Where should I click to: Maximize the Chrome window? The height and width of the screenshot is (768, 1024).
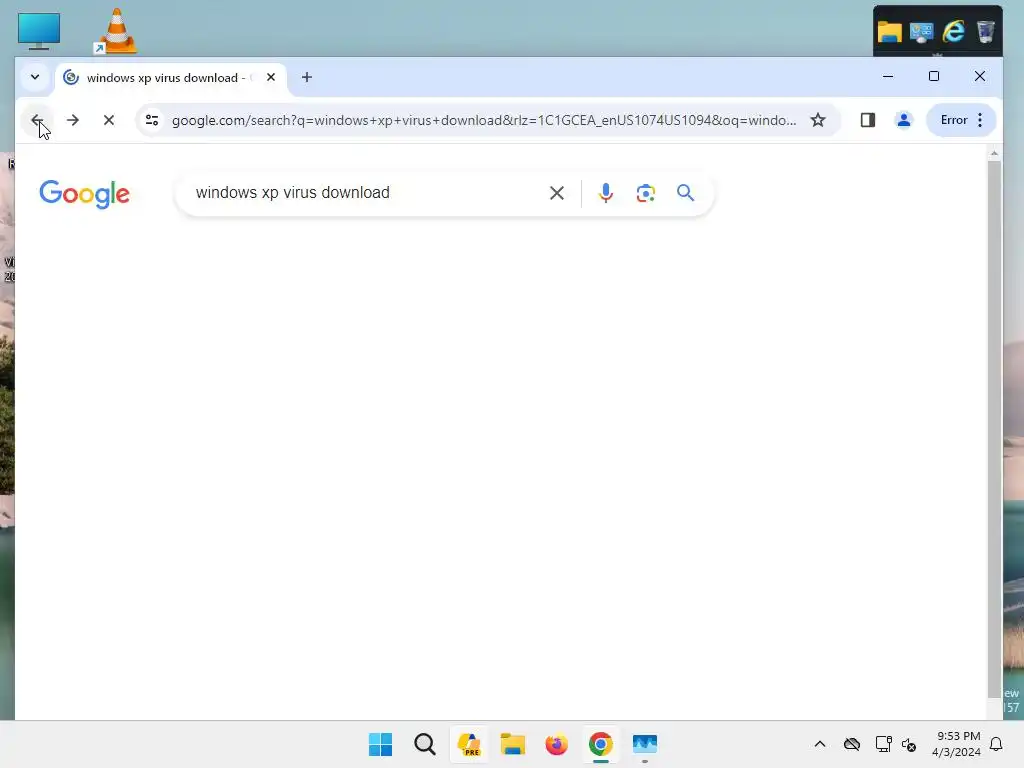(934, 76)
